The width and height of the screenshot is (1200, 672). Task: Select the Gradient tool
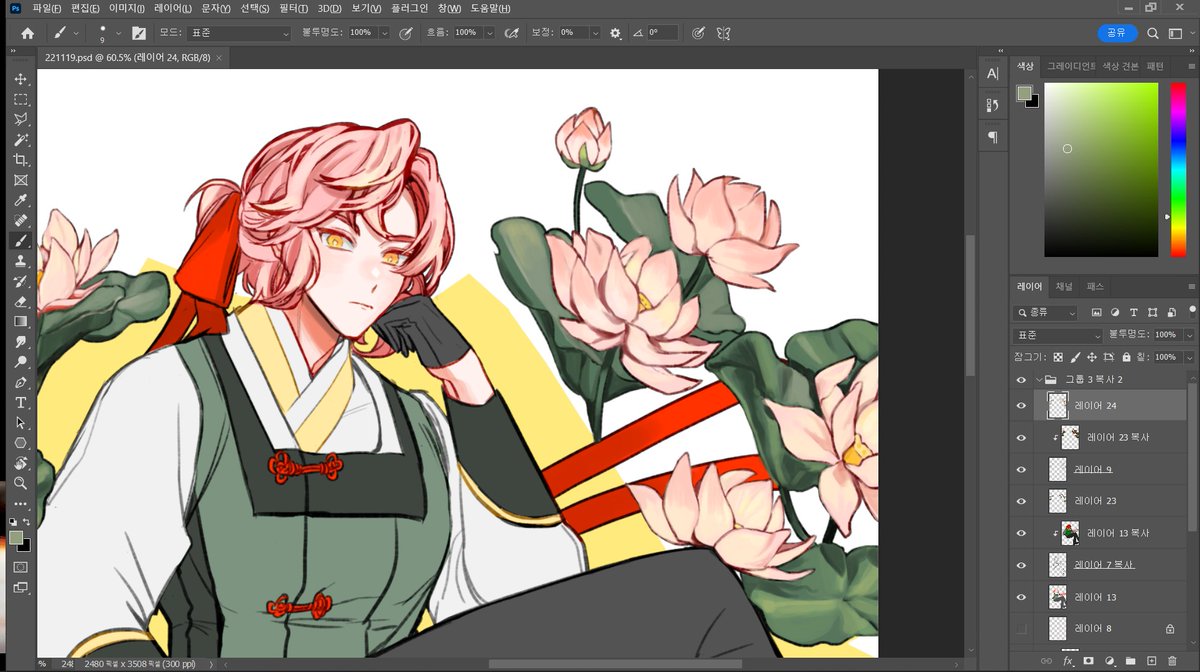pos(20,321)
